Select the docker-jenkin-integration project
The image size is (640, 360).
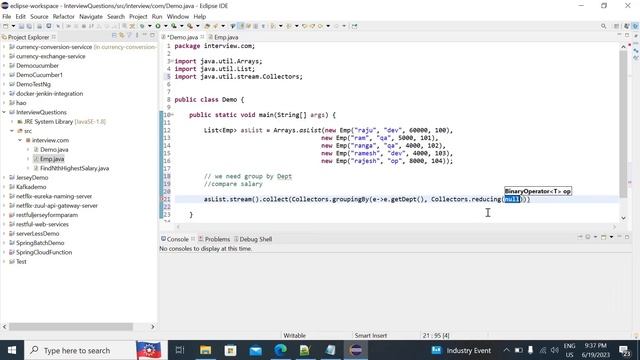(49, 93)
